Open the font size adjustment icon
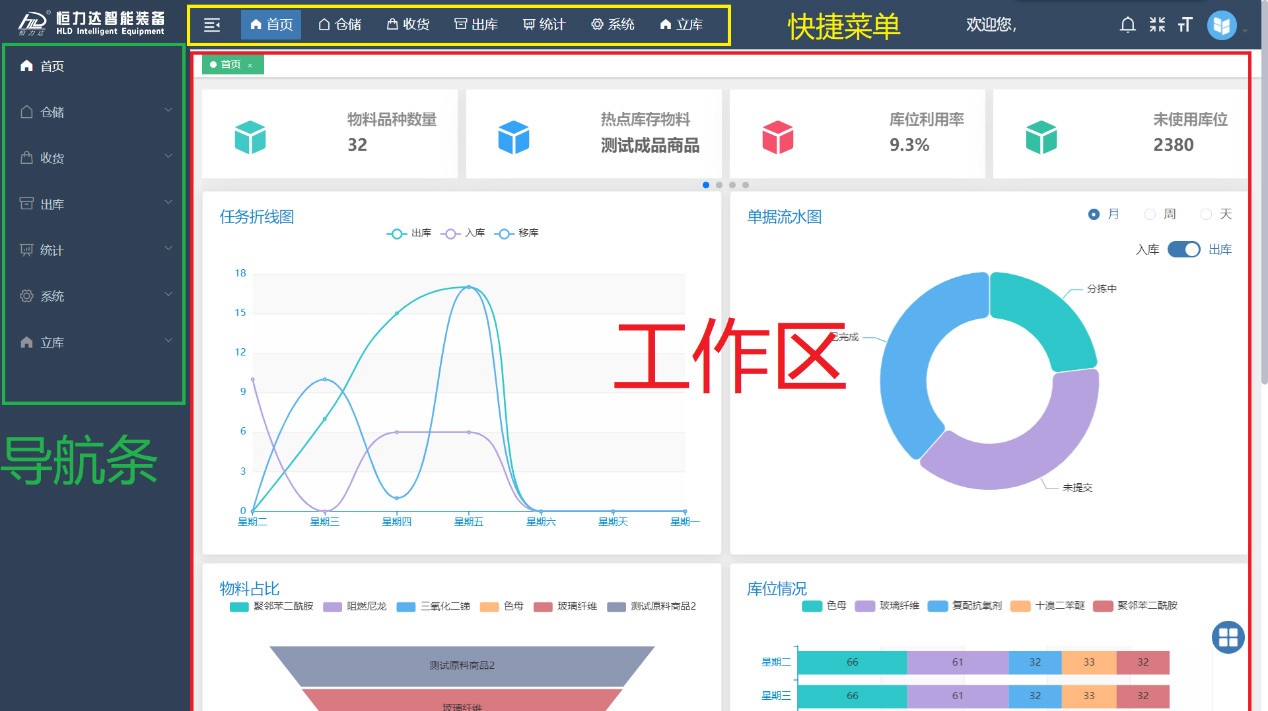Image resolution: width=1268 pixels, height=711 pixels. pos(1185,25)
